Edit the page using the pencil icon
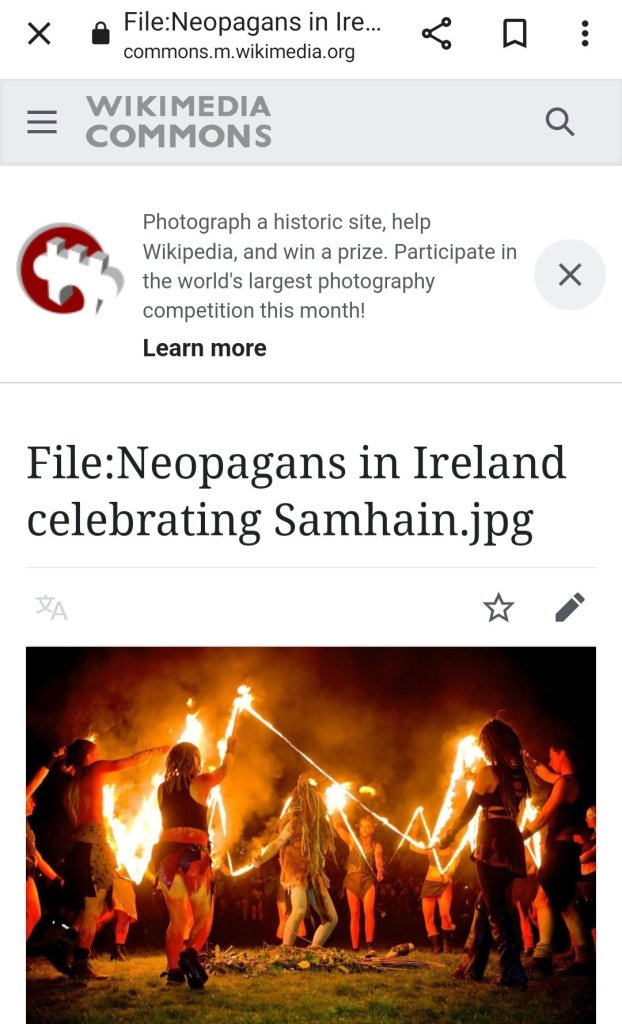This screenshot has height=1024, width=622. pyautogui.click(x=570, y=607)
